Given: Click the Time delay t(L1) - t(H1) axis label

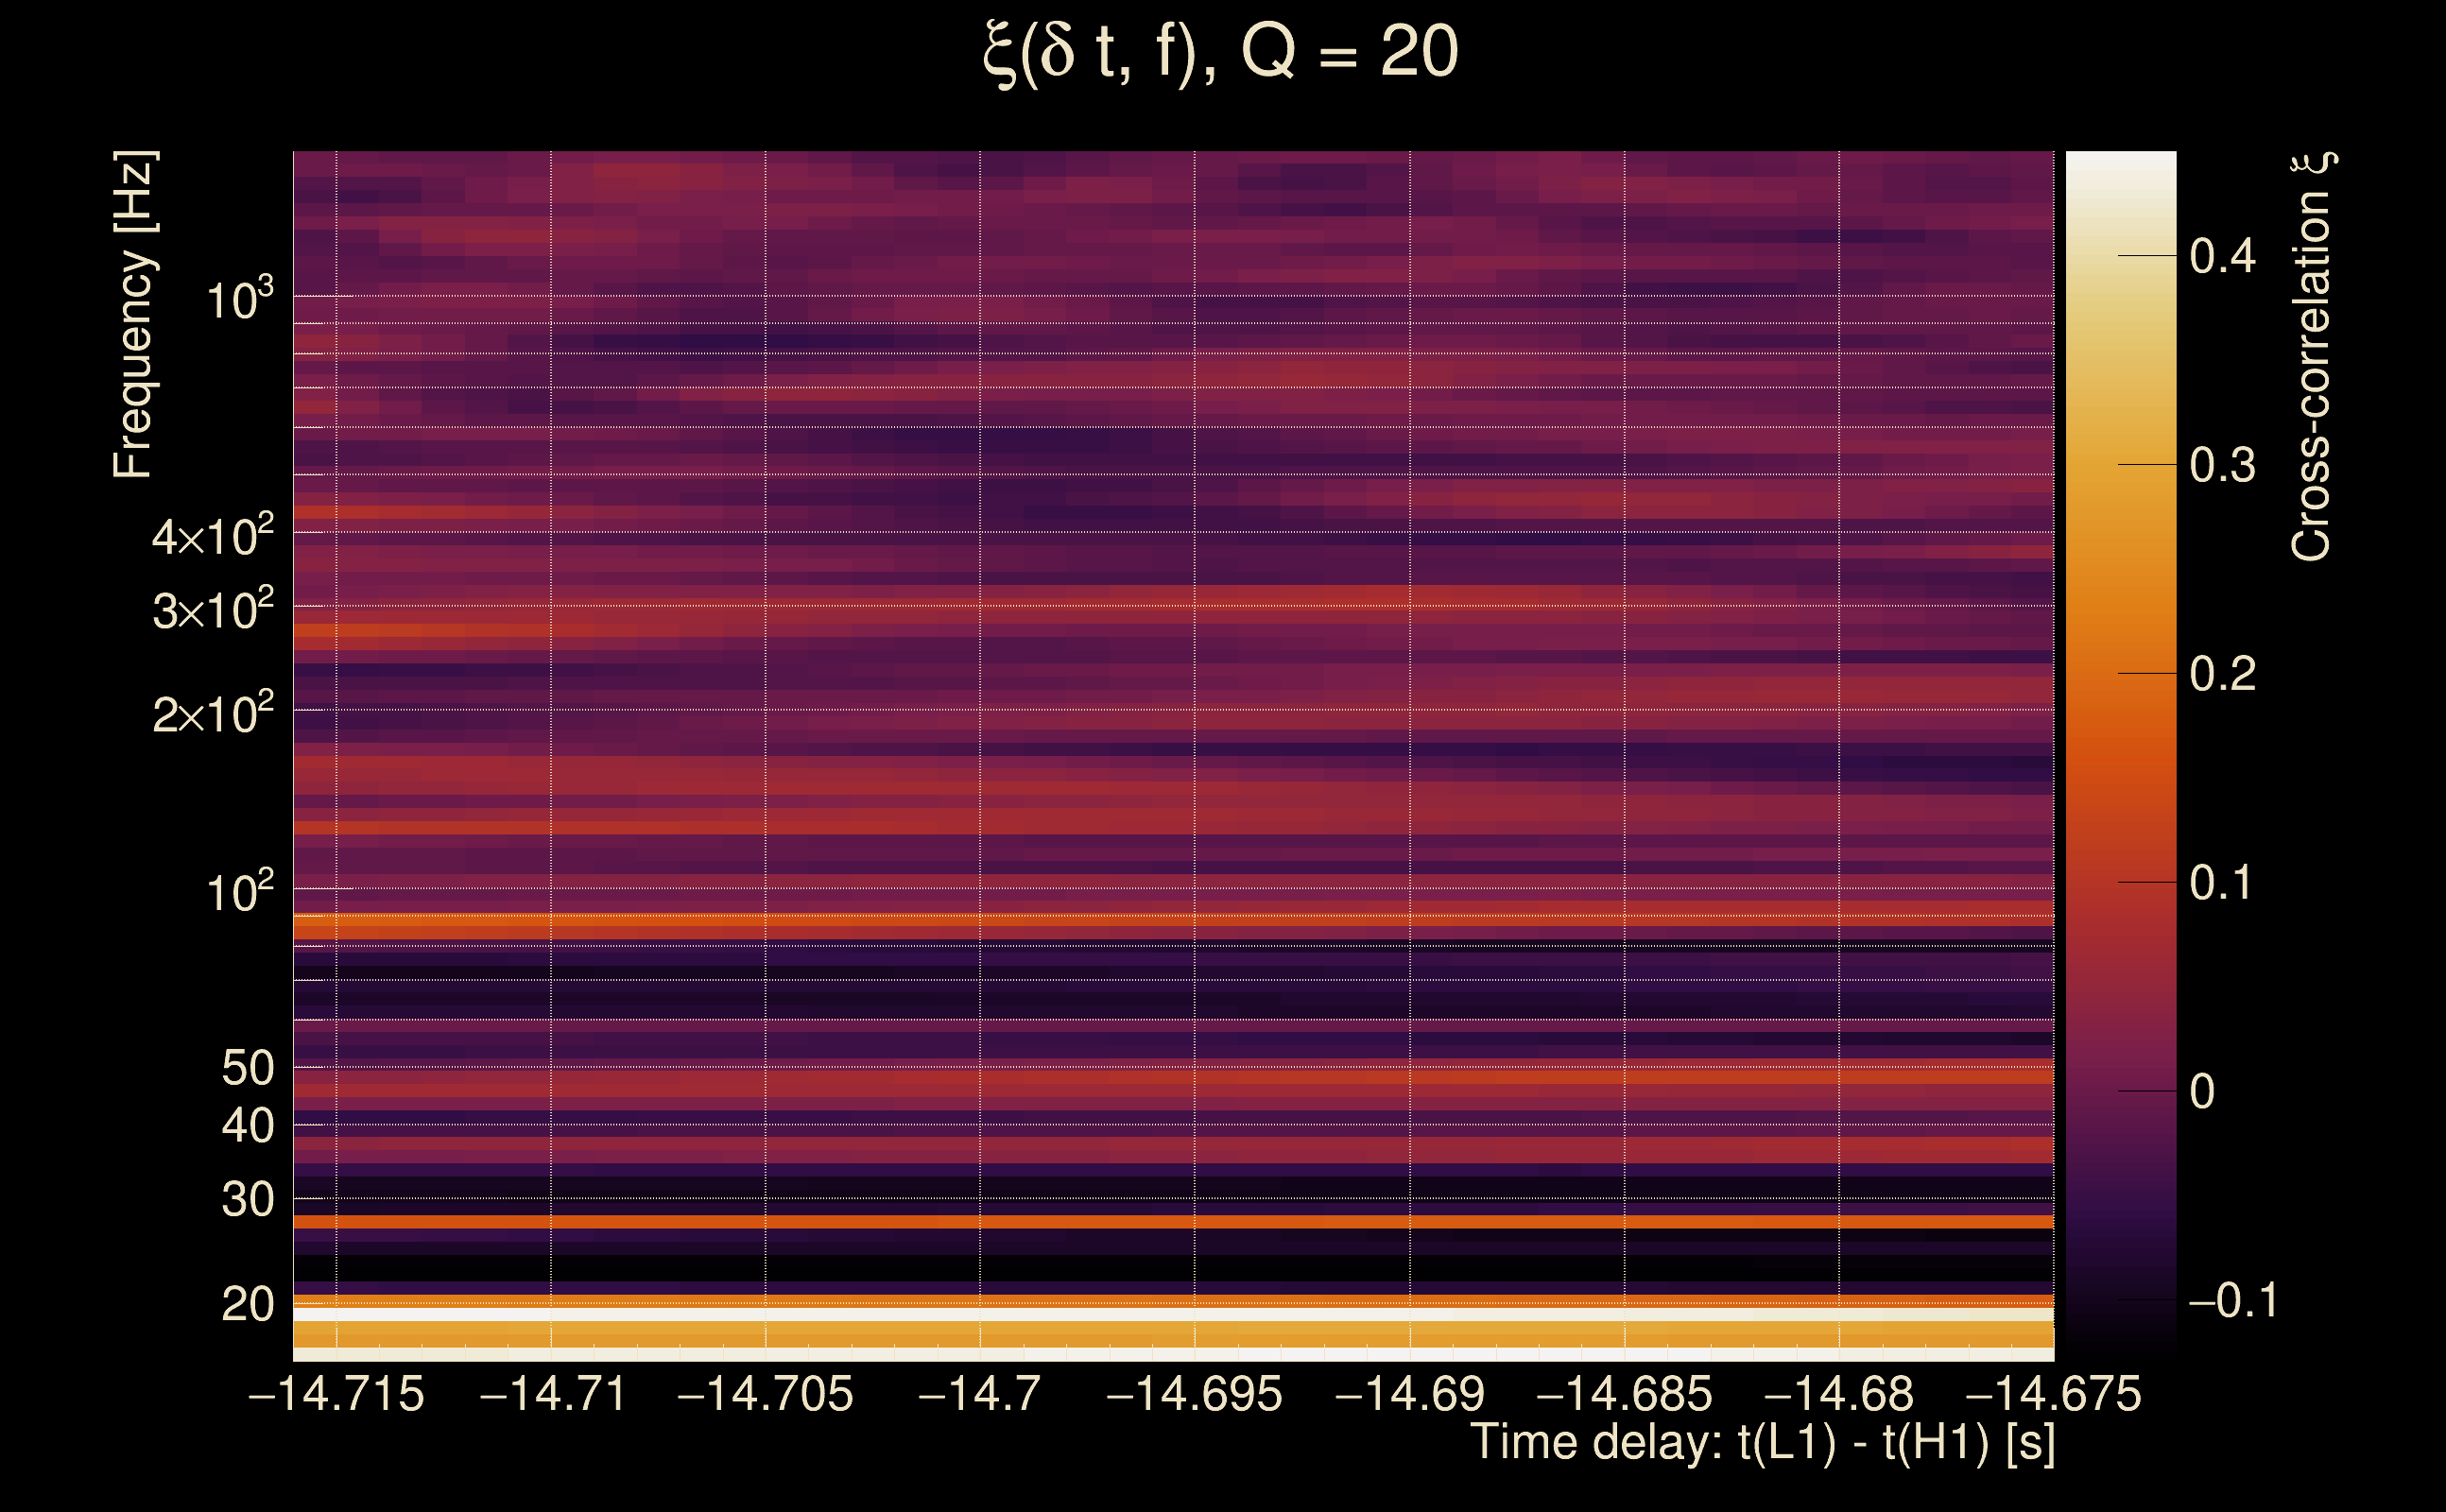Looking at the screenshot, I should (x=1762, y=1442).
